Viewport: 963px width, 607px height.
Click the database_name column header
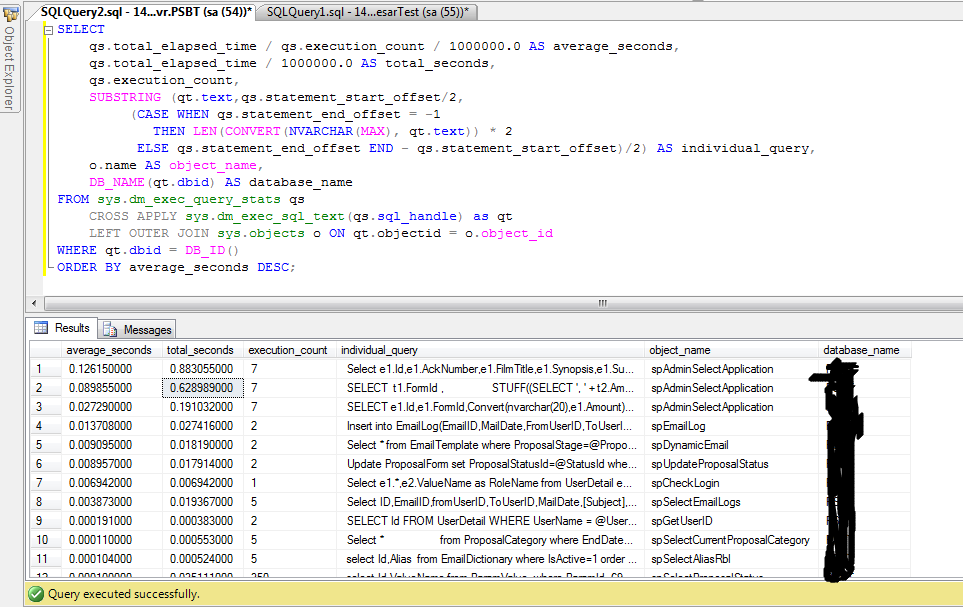(x=861, y=350)
